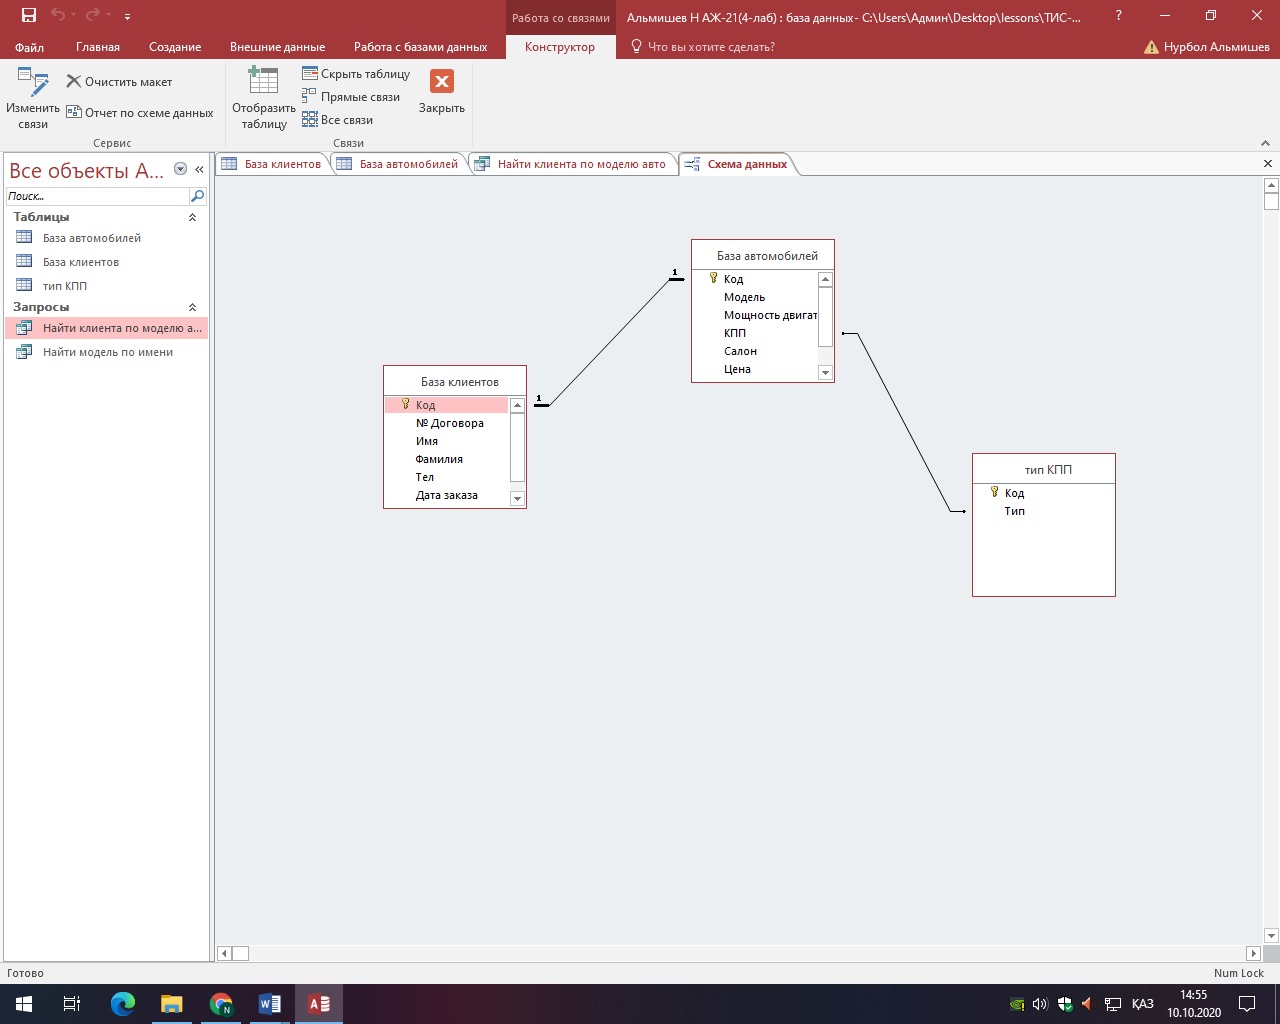Select Скрыть таблицу in the ribbon
This screenshot has width=1280, height=1024.
pos(356,74)
